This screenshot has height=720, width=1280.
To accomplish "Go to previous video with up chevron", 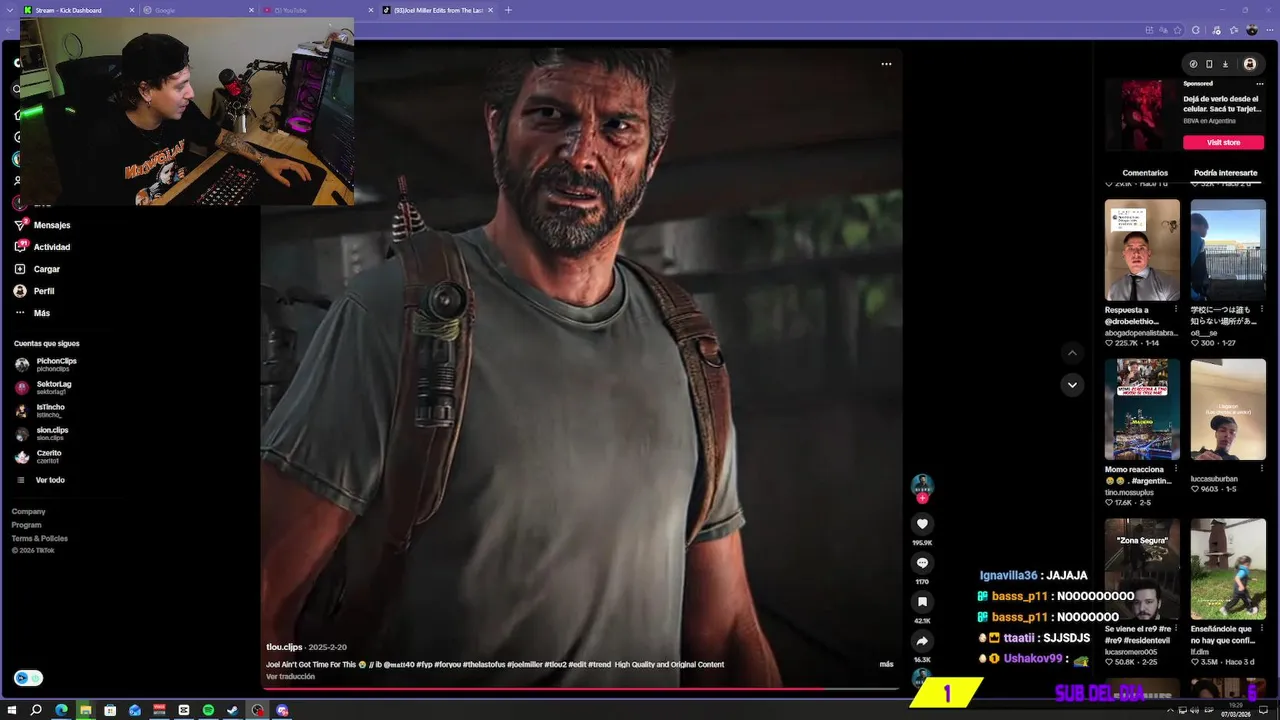I will [x=1072, y=353].
